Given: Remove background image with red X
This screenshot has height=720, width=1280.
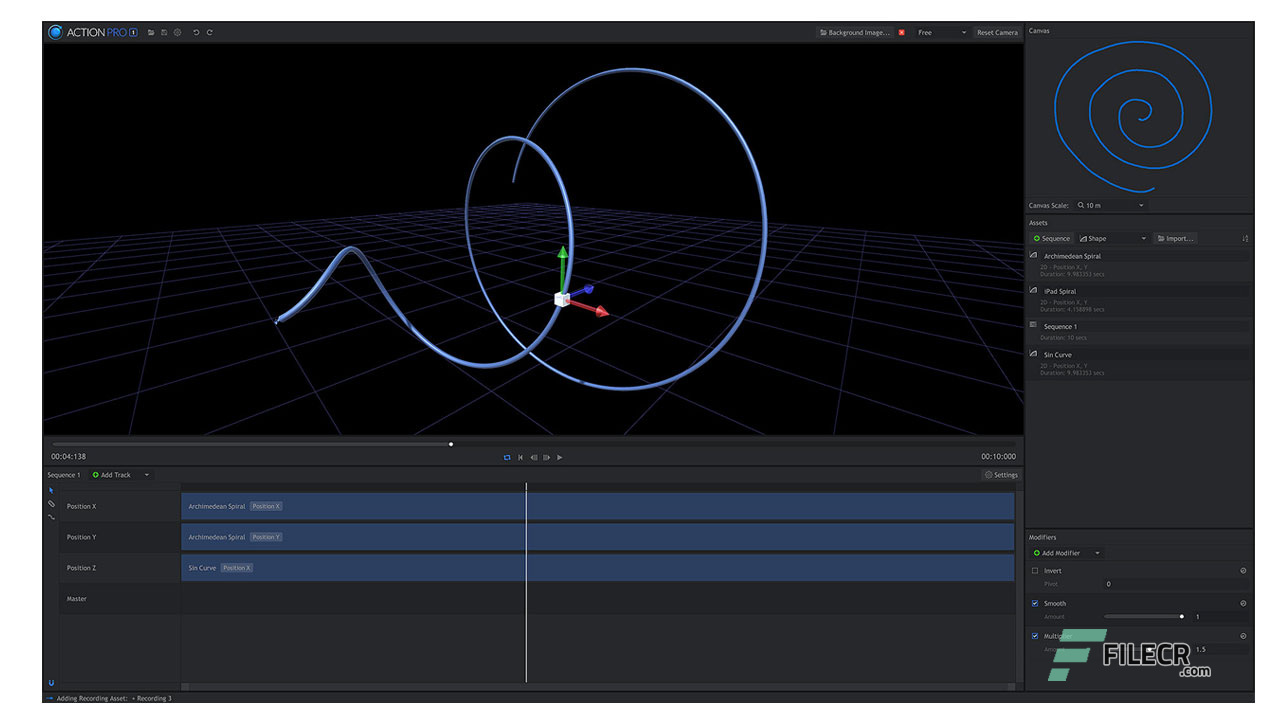Looking at the screenshot, I should (x=901, y=32).
